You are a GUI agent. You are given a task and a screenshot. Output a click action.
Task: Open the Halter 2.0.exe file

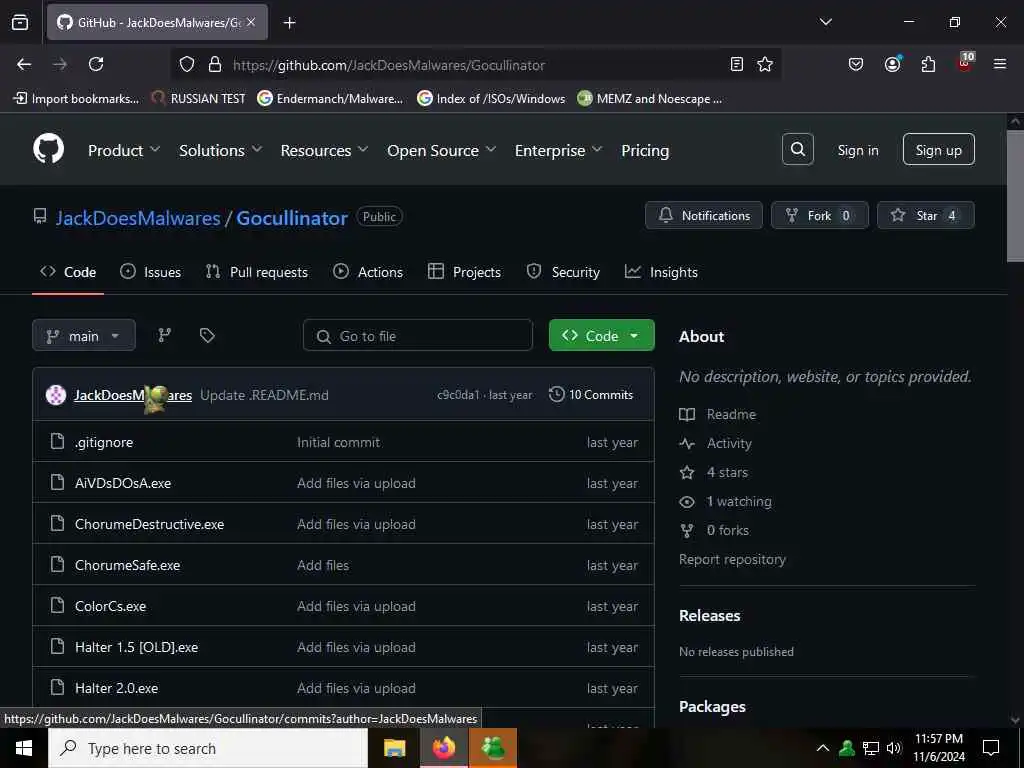[x=116, y=688]
